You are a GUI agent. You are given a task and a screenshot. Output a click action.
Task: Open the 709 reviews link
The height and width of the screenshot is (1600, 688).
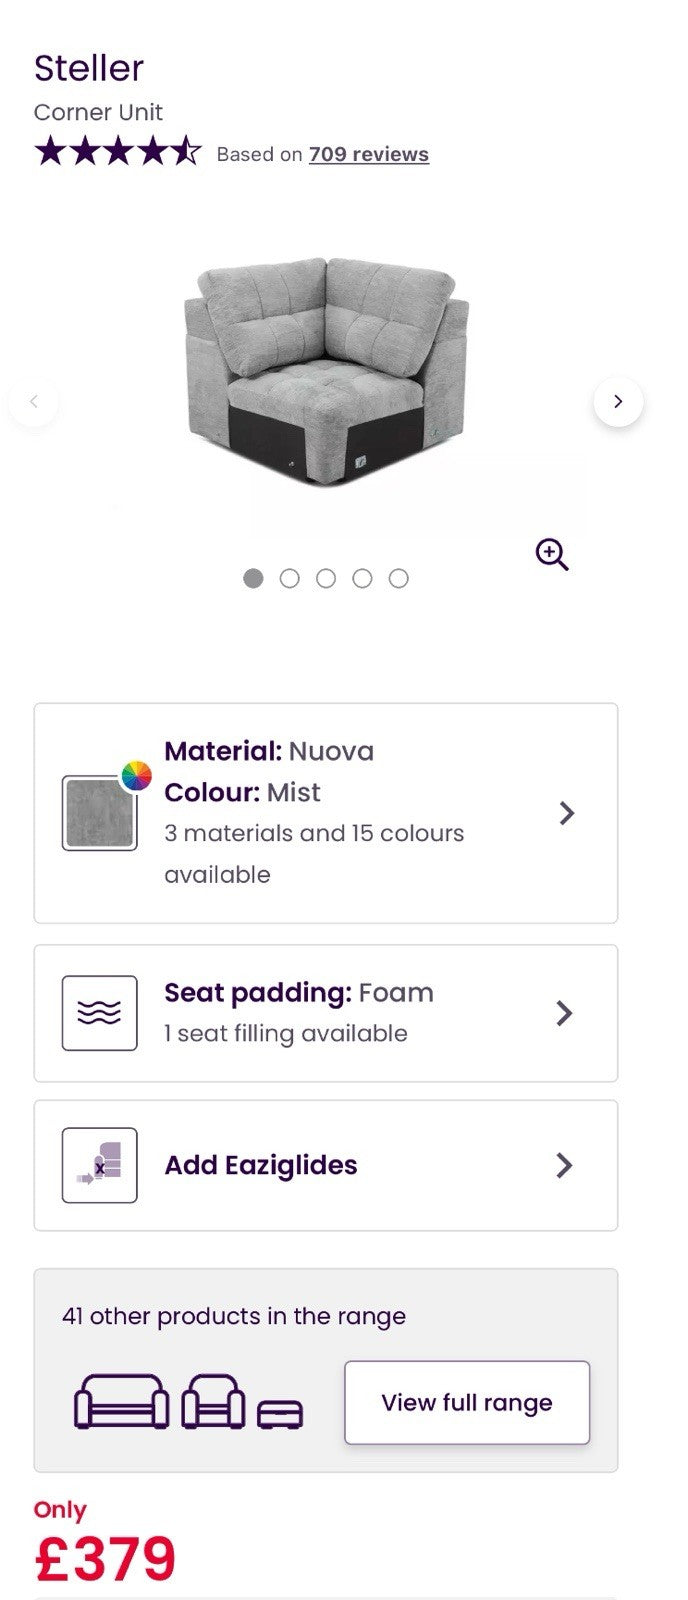pos(369,154)
